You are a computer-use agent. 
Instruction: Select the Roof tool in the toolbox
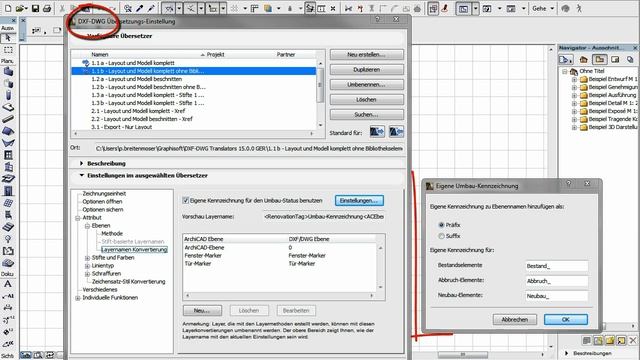click(x=8, y=131)
